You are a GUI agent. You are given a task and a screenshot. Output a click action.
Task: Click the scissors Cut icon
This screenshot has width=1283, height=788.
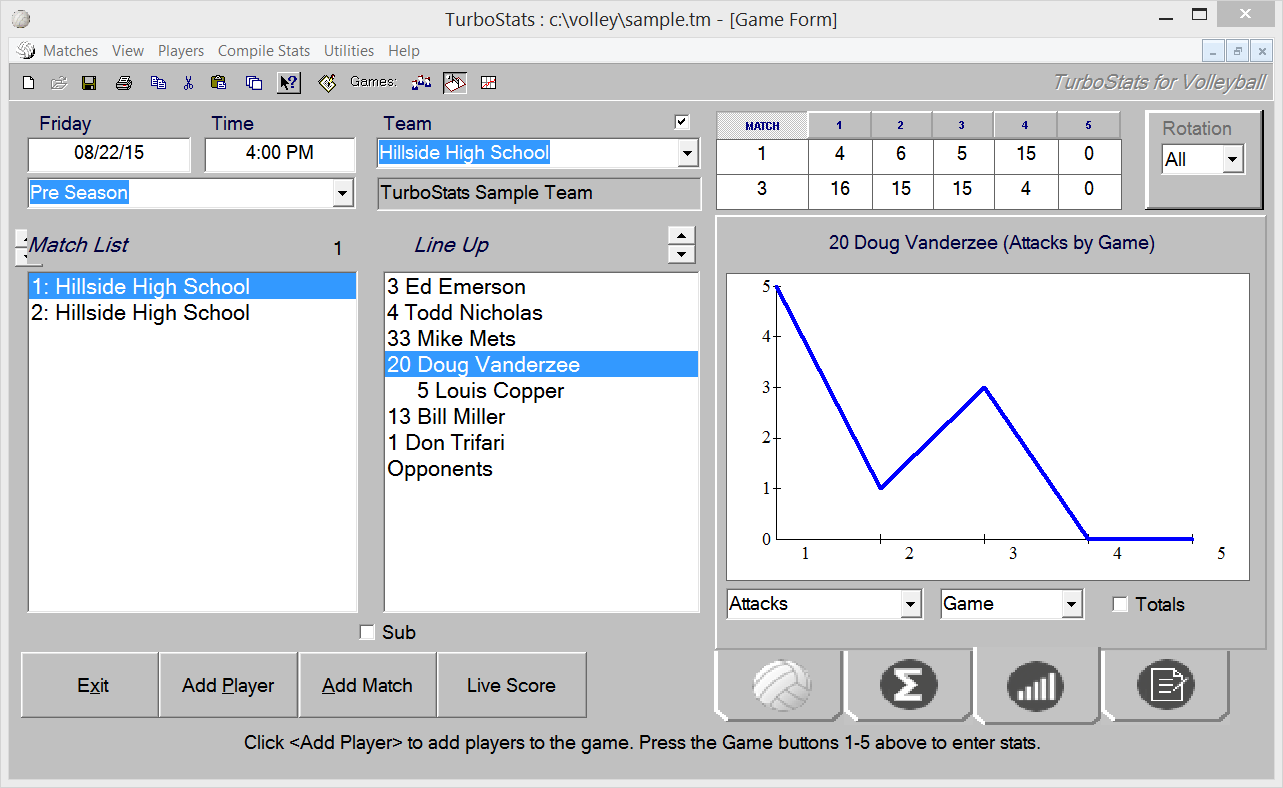187,83
